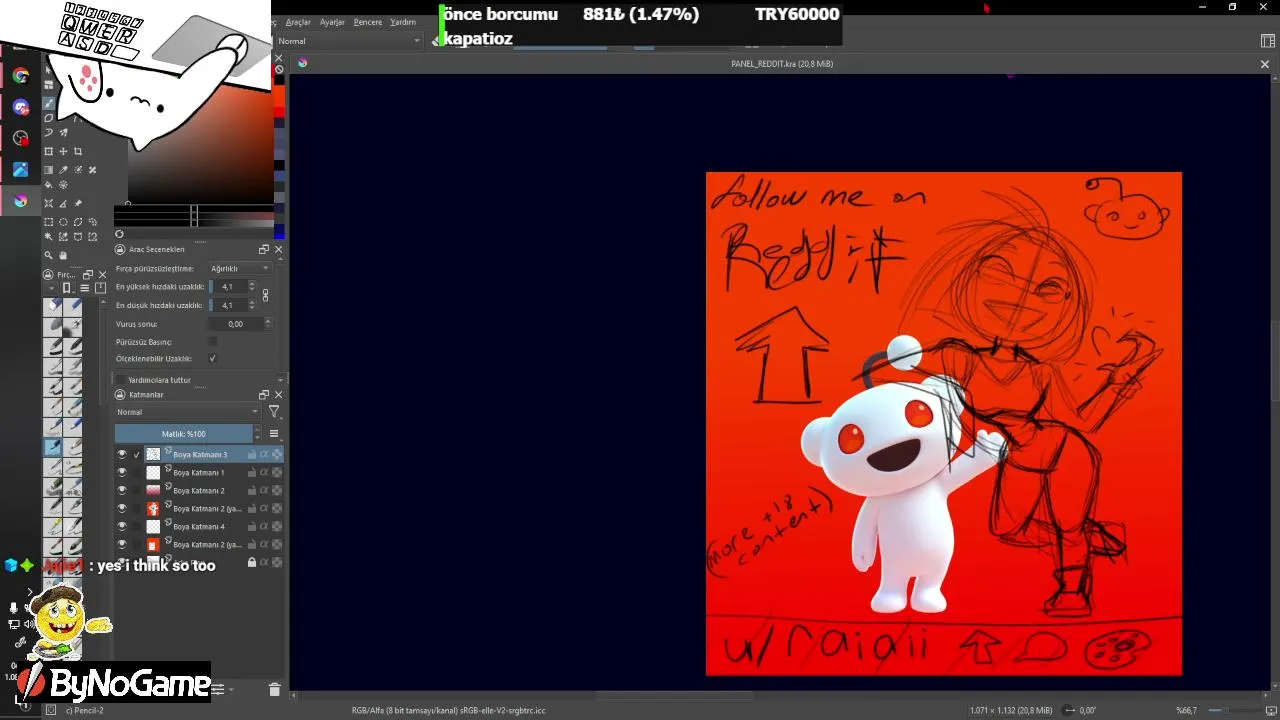Click the layer filter funnel icon

(274, 411)
